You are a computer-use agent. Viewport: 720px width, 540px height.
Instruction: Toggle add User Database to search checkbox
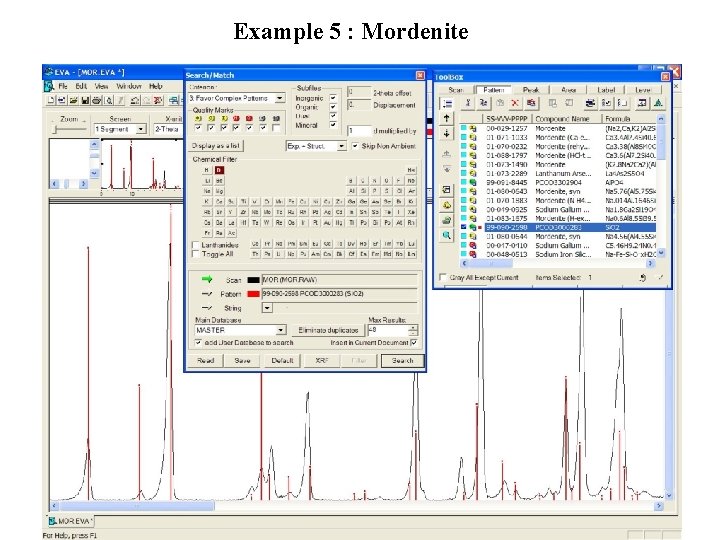point(198,342)
